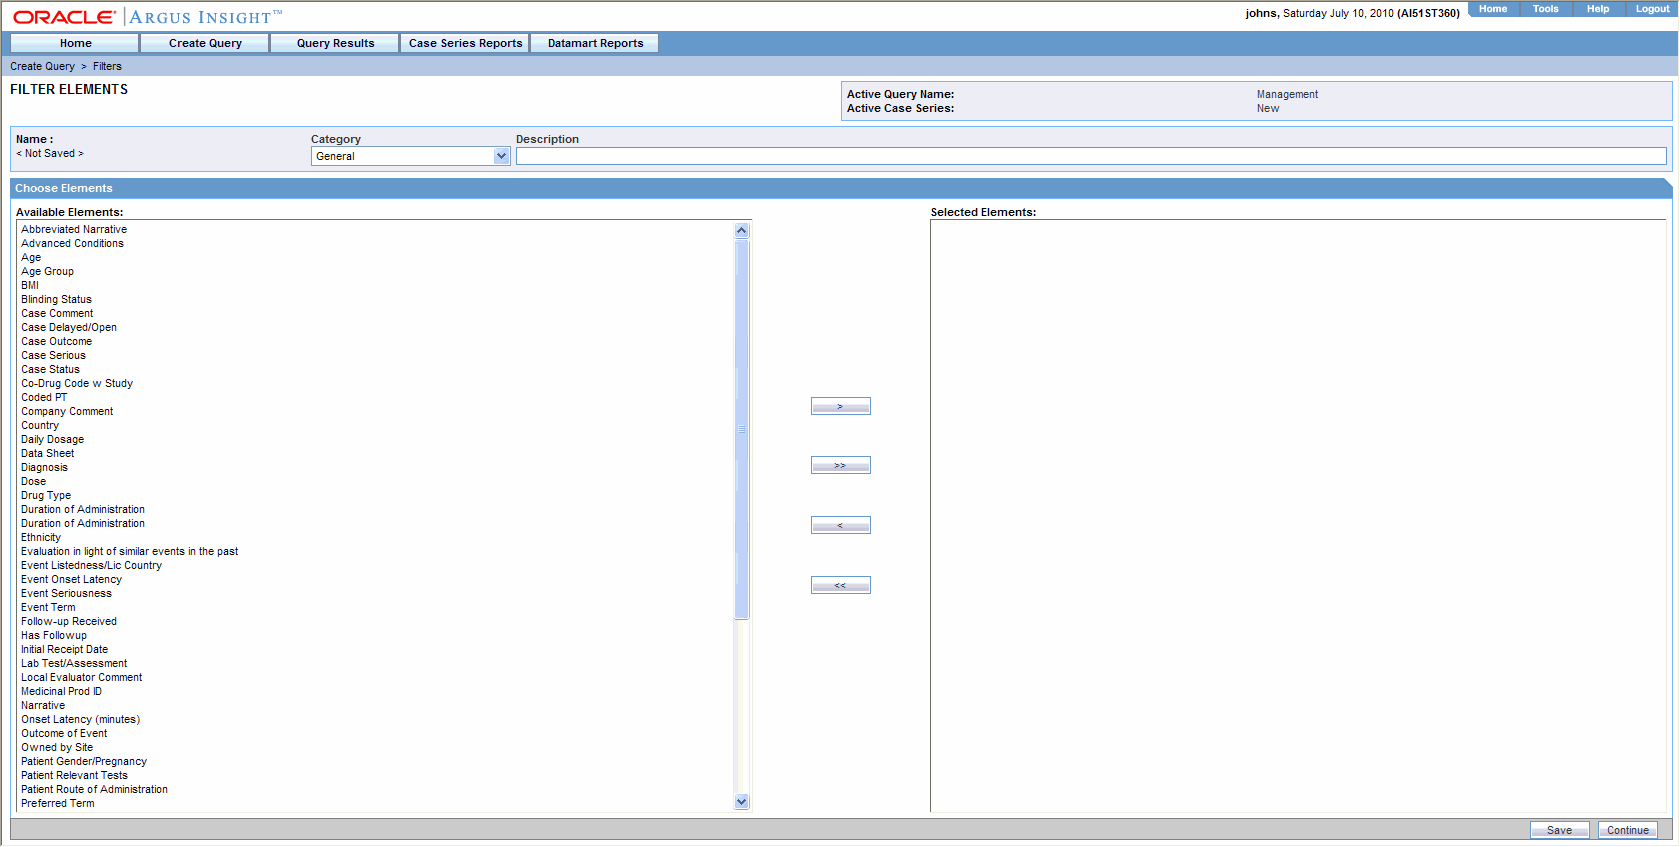This screenshot has height=847, width=1680.
Task: Click the Available Elements scroll up arrow
Action: click(741, 230)
